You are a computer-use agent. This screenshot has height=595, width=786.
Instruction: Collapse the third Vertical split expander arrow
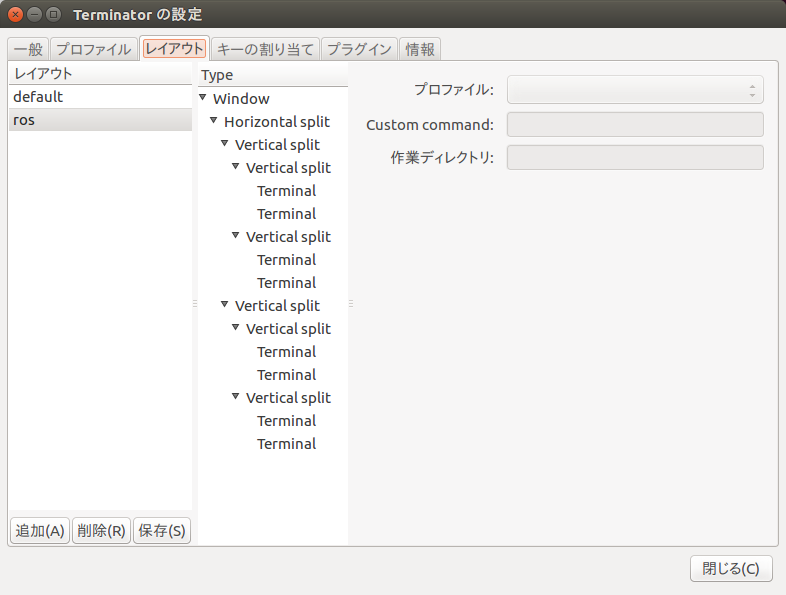coord(236,235)
